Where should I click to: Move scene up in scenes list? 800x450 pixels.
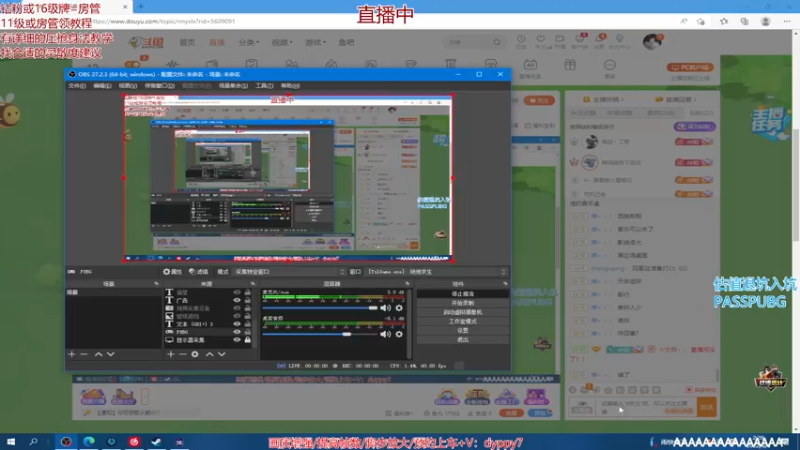[98, 354]
